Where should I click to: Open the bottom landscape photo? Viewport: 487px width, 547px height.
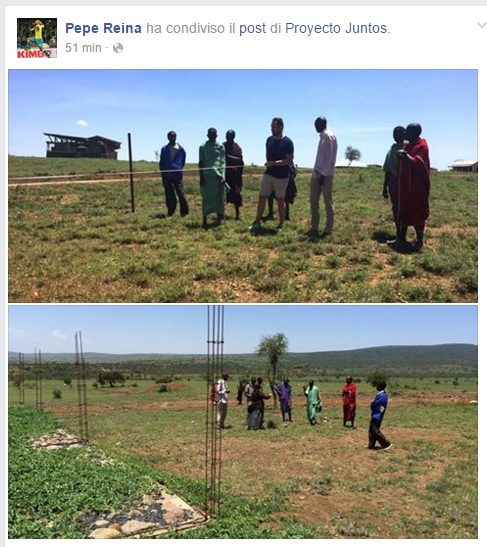click(x=243, y=422)
